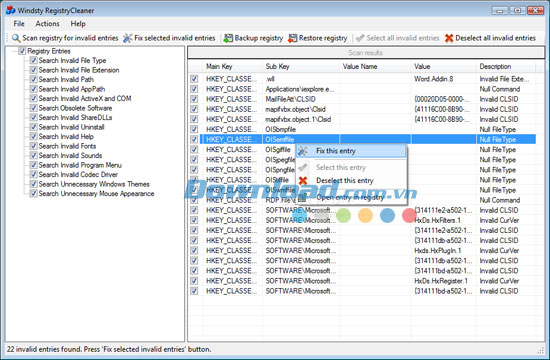This screenshot has height=360, width=550.
Task: Click Deselect all invalid entries label
Action: [x=495, y=38]
